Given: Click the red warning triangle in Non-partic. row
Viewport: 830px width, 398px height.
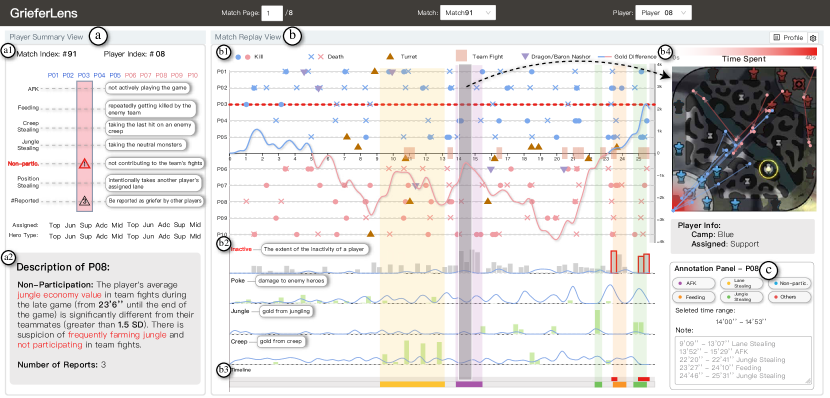Looking at the screenshot, I should point(84,164).
